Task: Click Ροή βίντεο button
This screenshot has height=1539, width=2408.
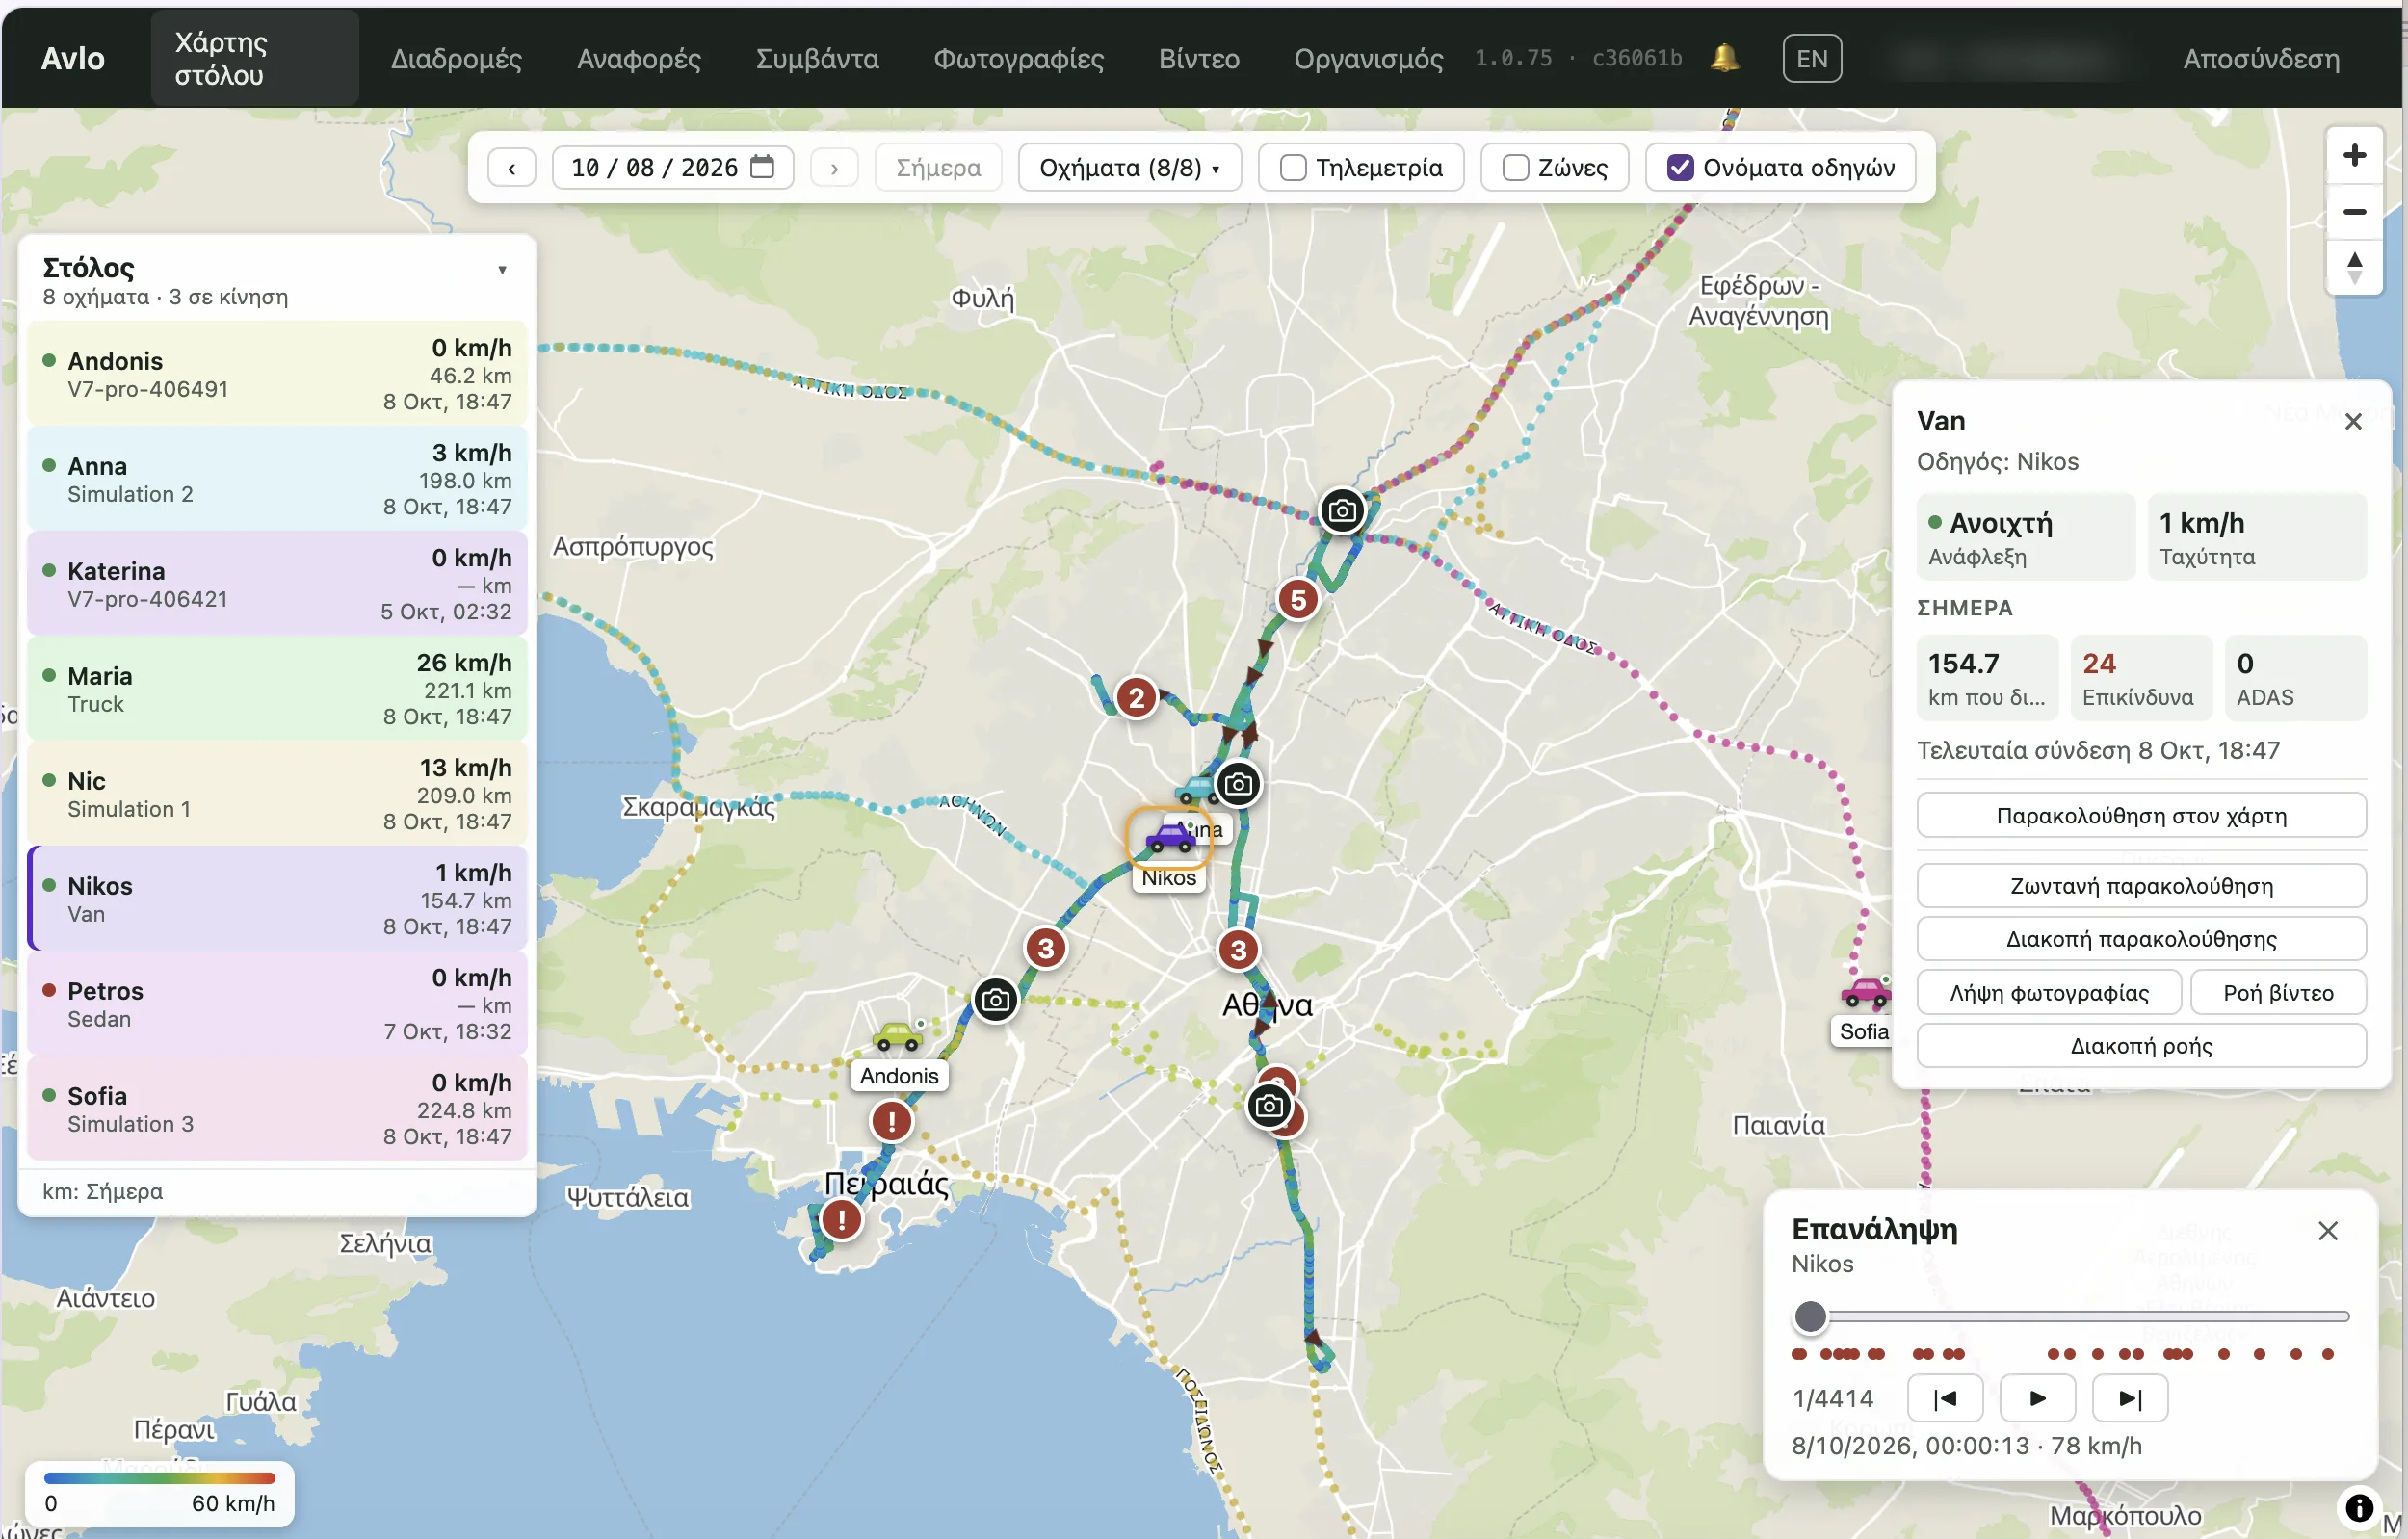Action: click(x=2278, y=993)
